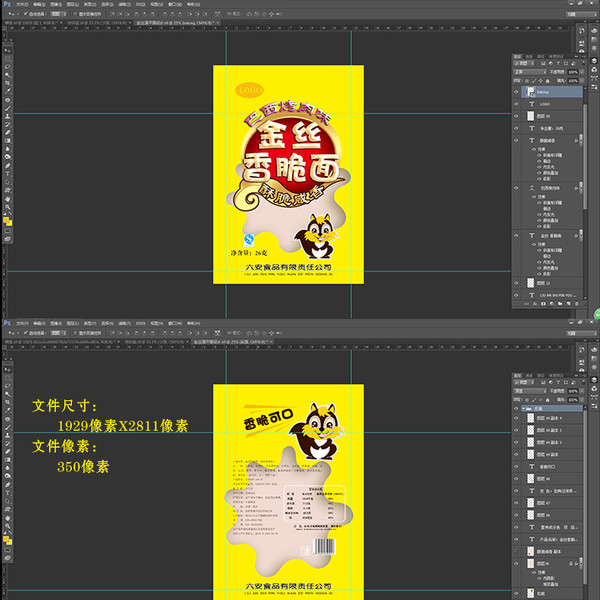
Task: Switch to Paths tab in lower Layers panel
Action: (x=541, y=375)
